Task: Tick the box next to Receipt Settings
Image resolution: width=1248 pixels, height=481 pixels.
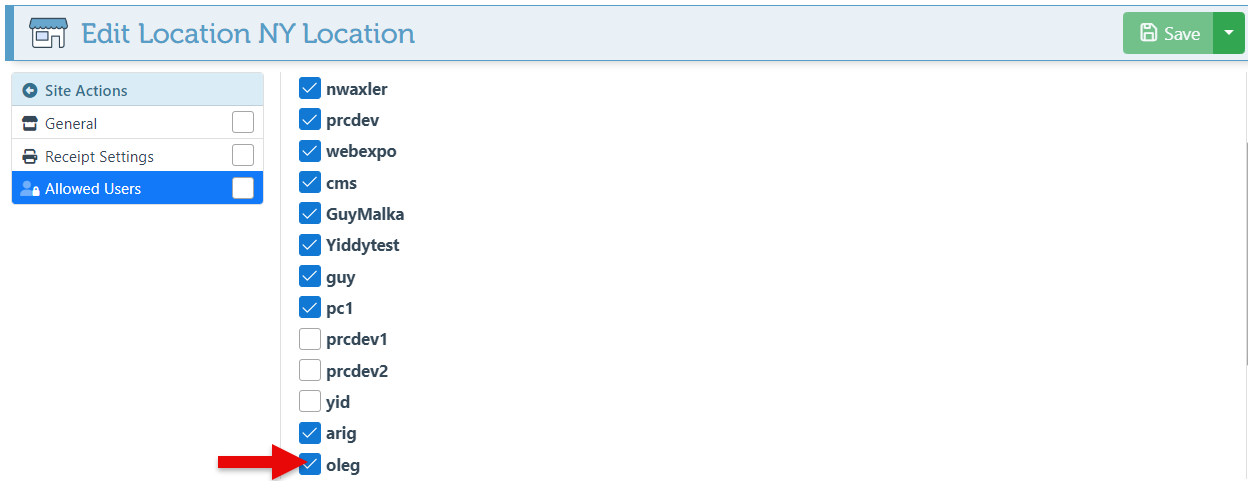Action: pyautogui.click(x=243, y=156)
